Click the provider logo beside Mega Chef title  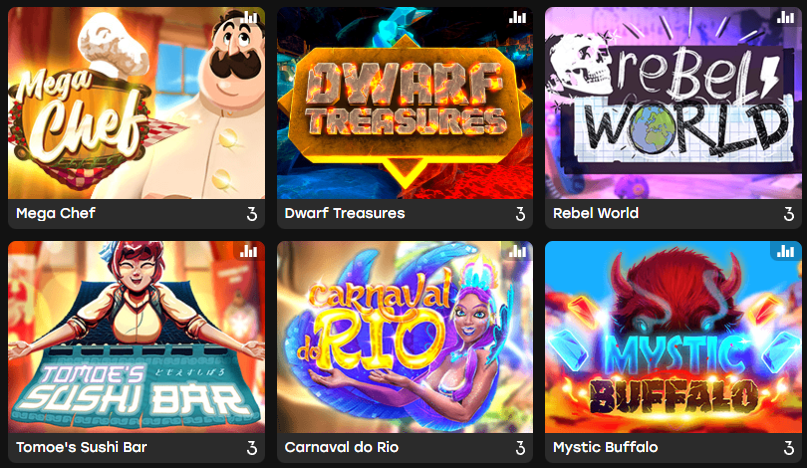252,214
